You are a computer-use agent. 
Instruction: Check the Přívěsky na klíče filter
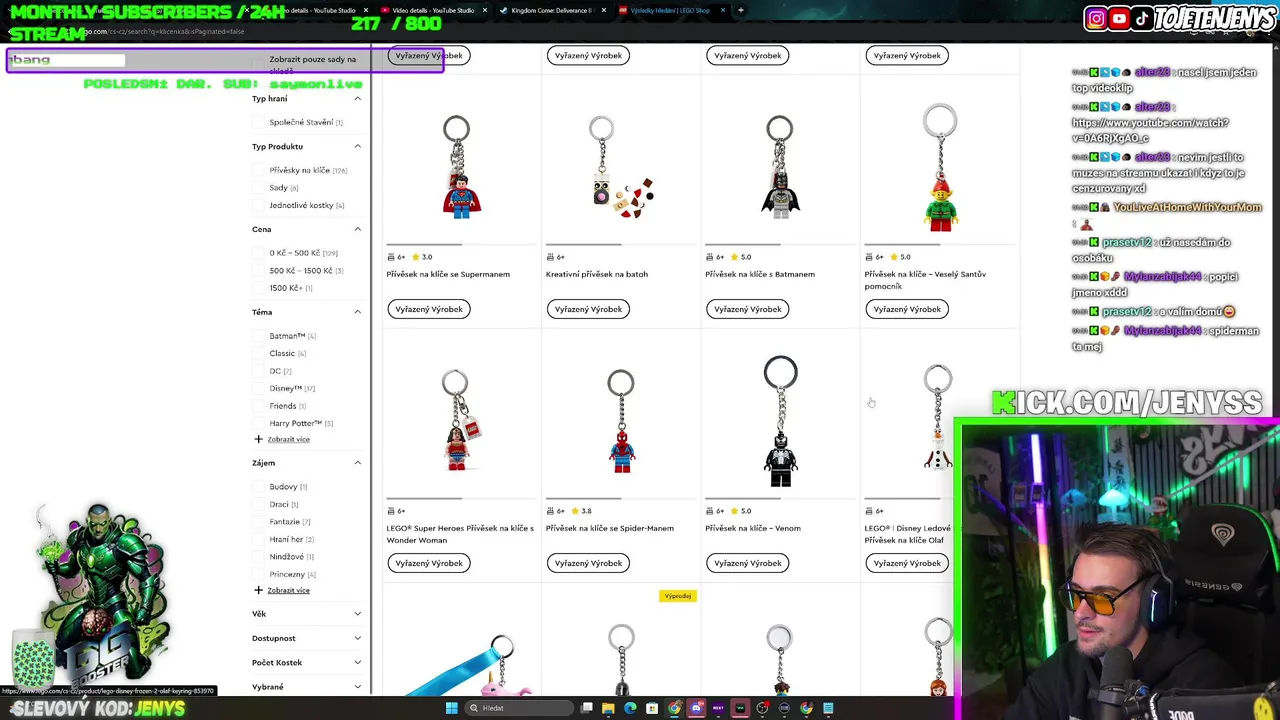(259, 170)
